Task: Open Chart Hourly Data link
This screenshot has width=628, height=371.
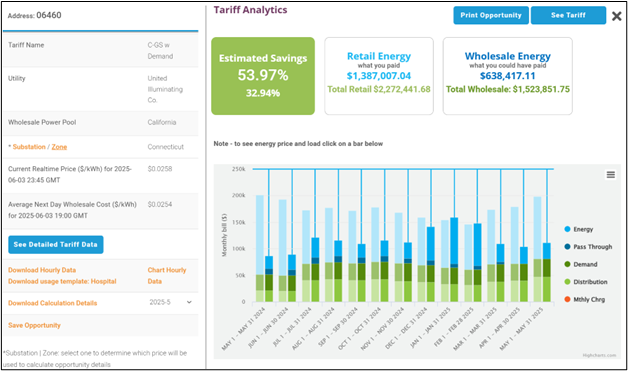Action: [x=167, y=276]
